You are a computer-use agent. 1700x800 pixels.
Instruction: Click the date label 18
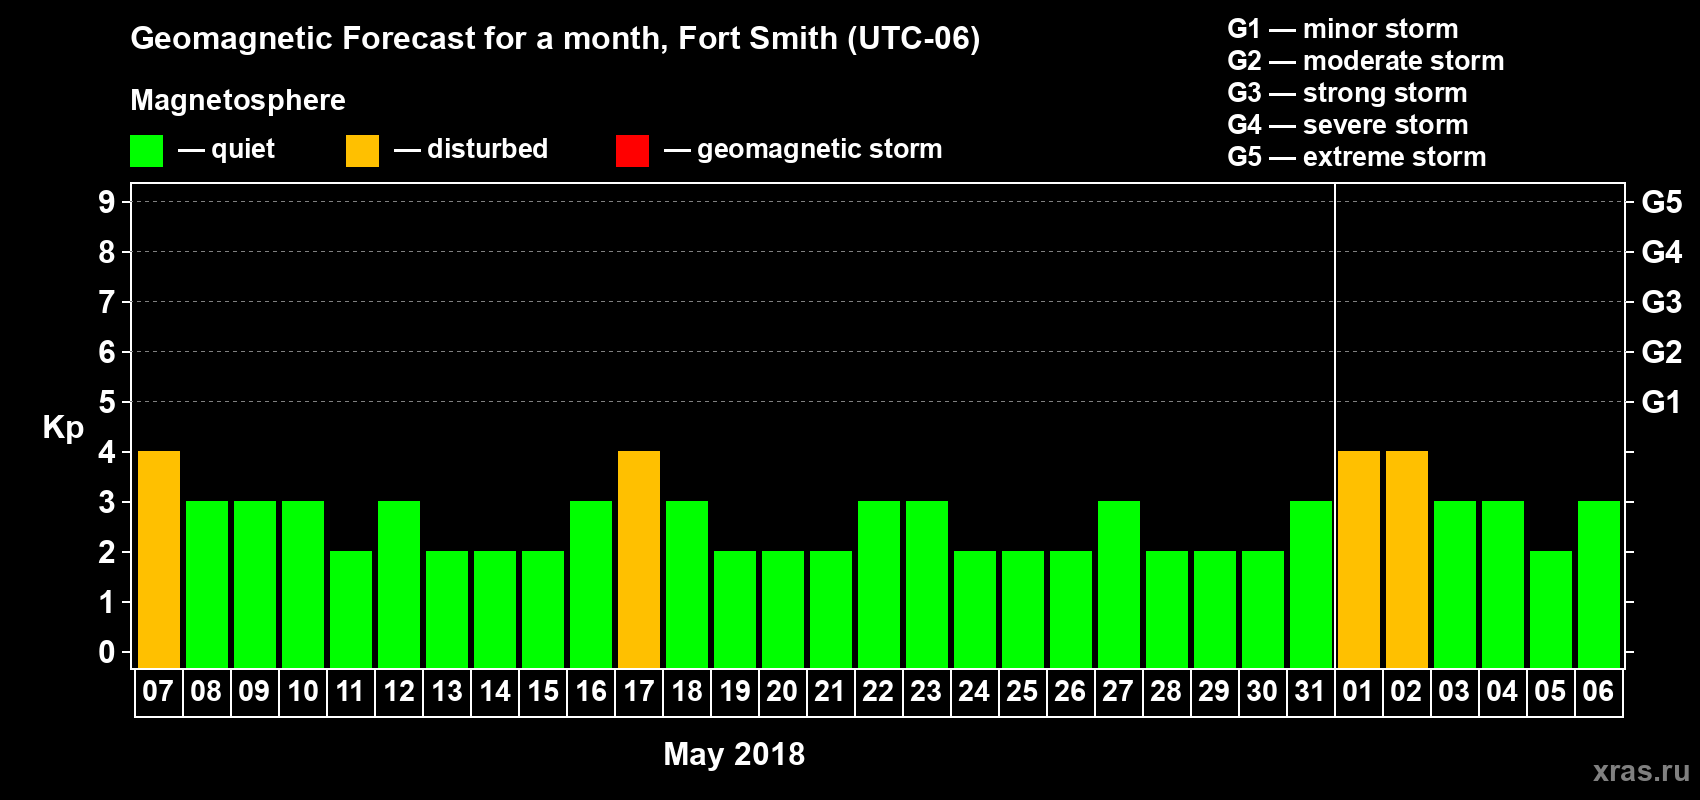tap(686, 692)
